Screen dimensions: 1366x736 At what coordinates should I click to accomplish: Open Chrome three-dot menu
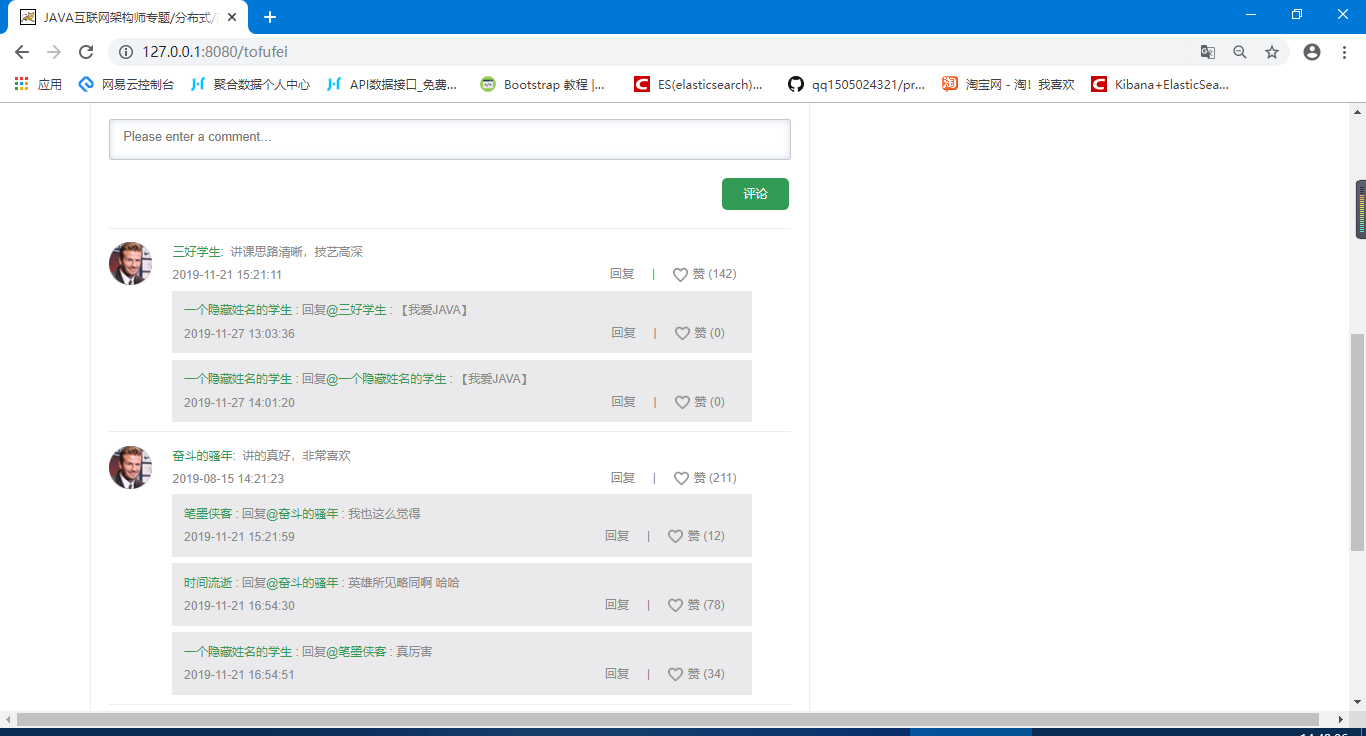(x=1345, y=52)
